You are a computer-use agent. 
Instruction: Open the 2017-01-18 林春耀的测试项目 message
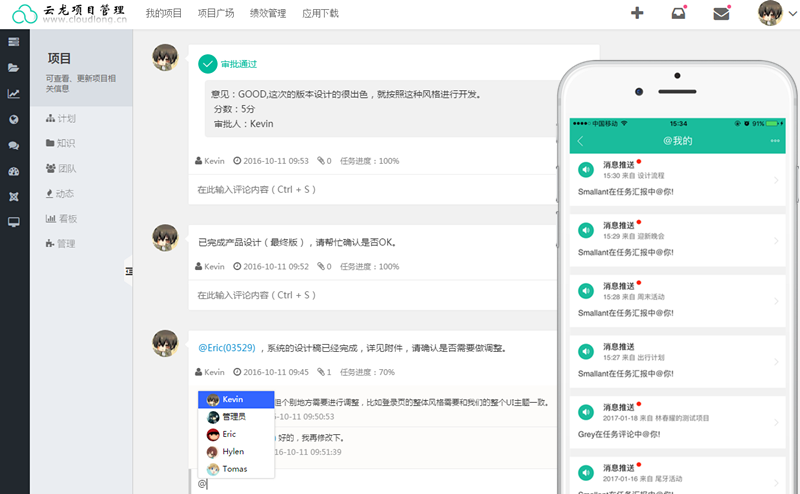point(677,422)
